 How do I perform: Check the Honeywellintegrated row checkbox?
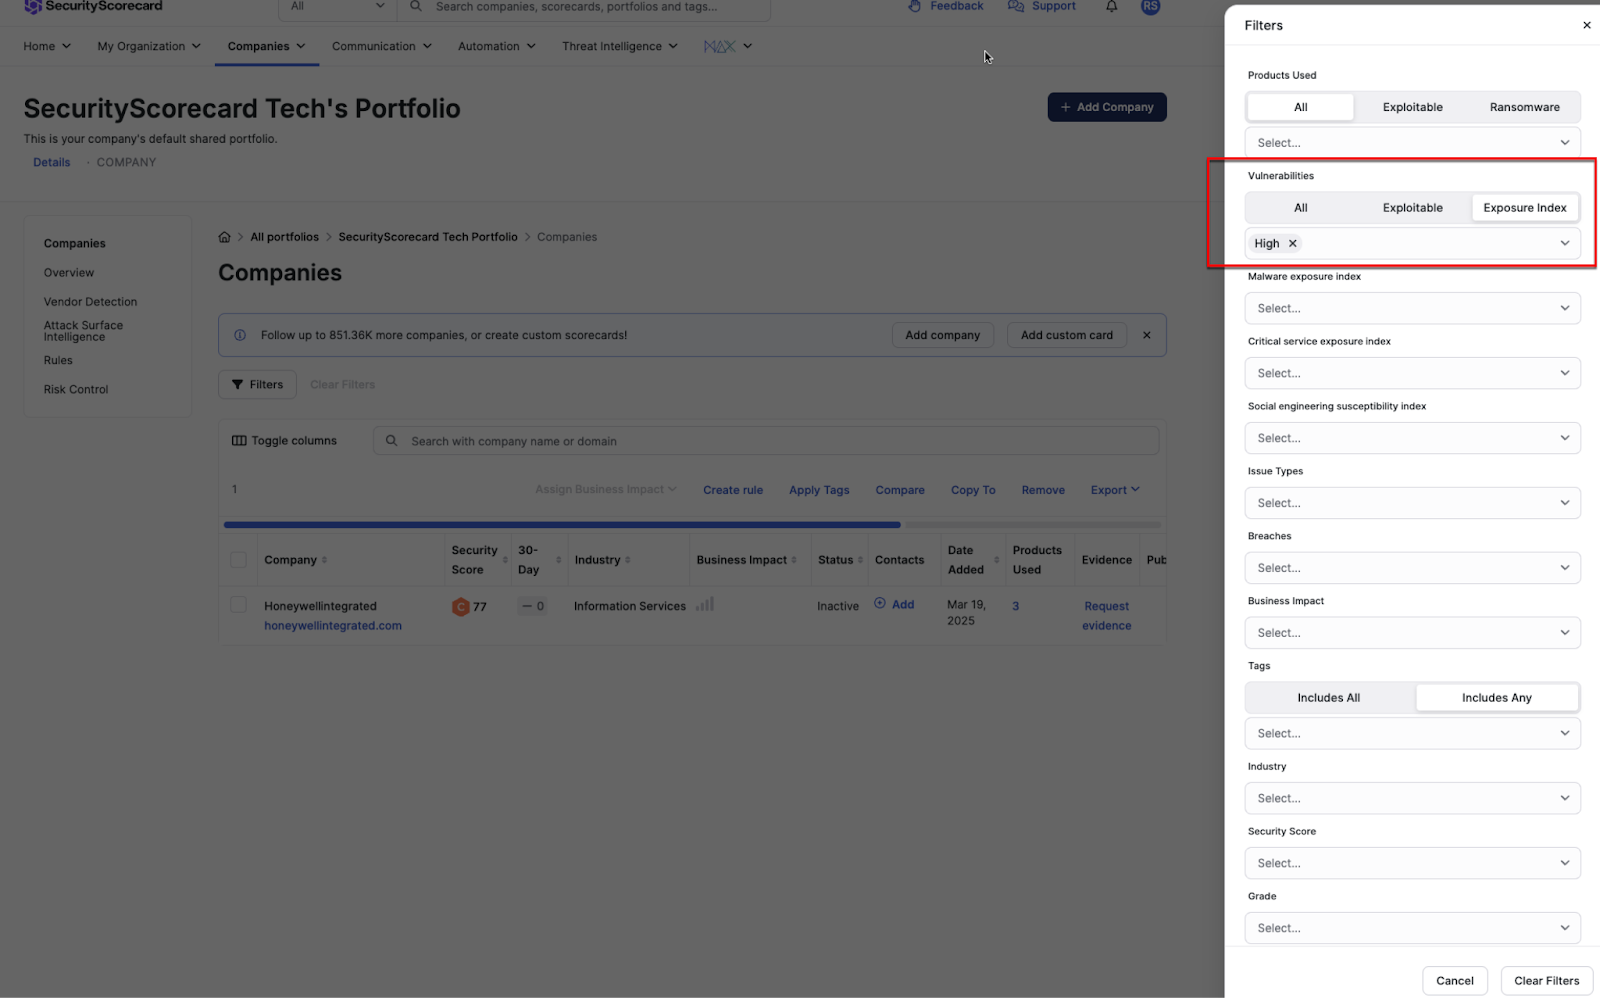[x=238, y=605]
